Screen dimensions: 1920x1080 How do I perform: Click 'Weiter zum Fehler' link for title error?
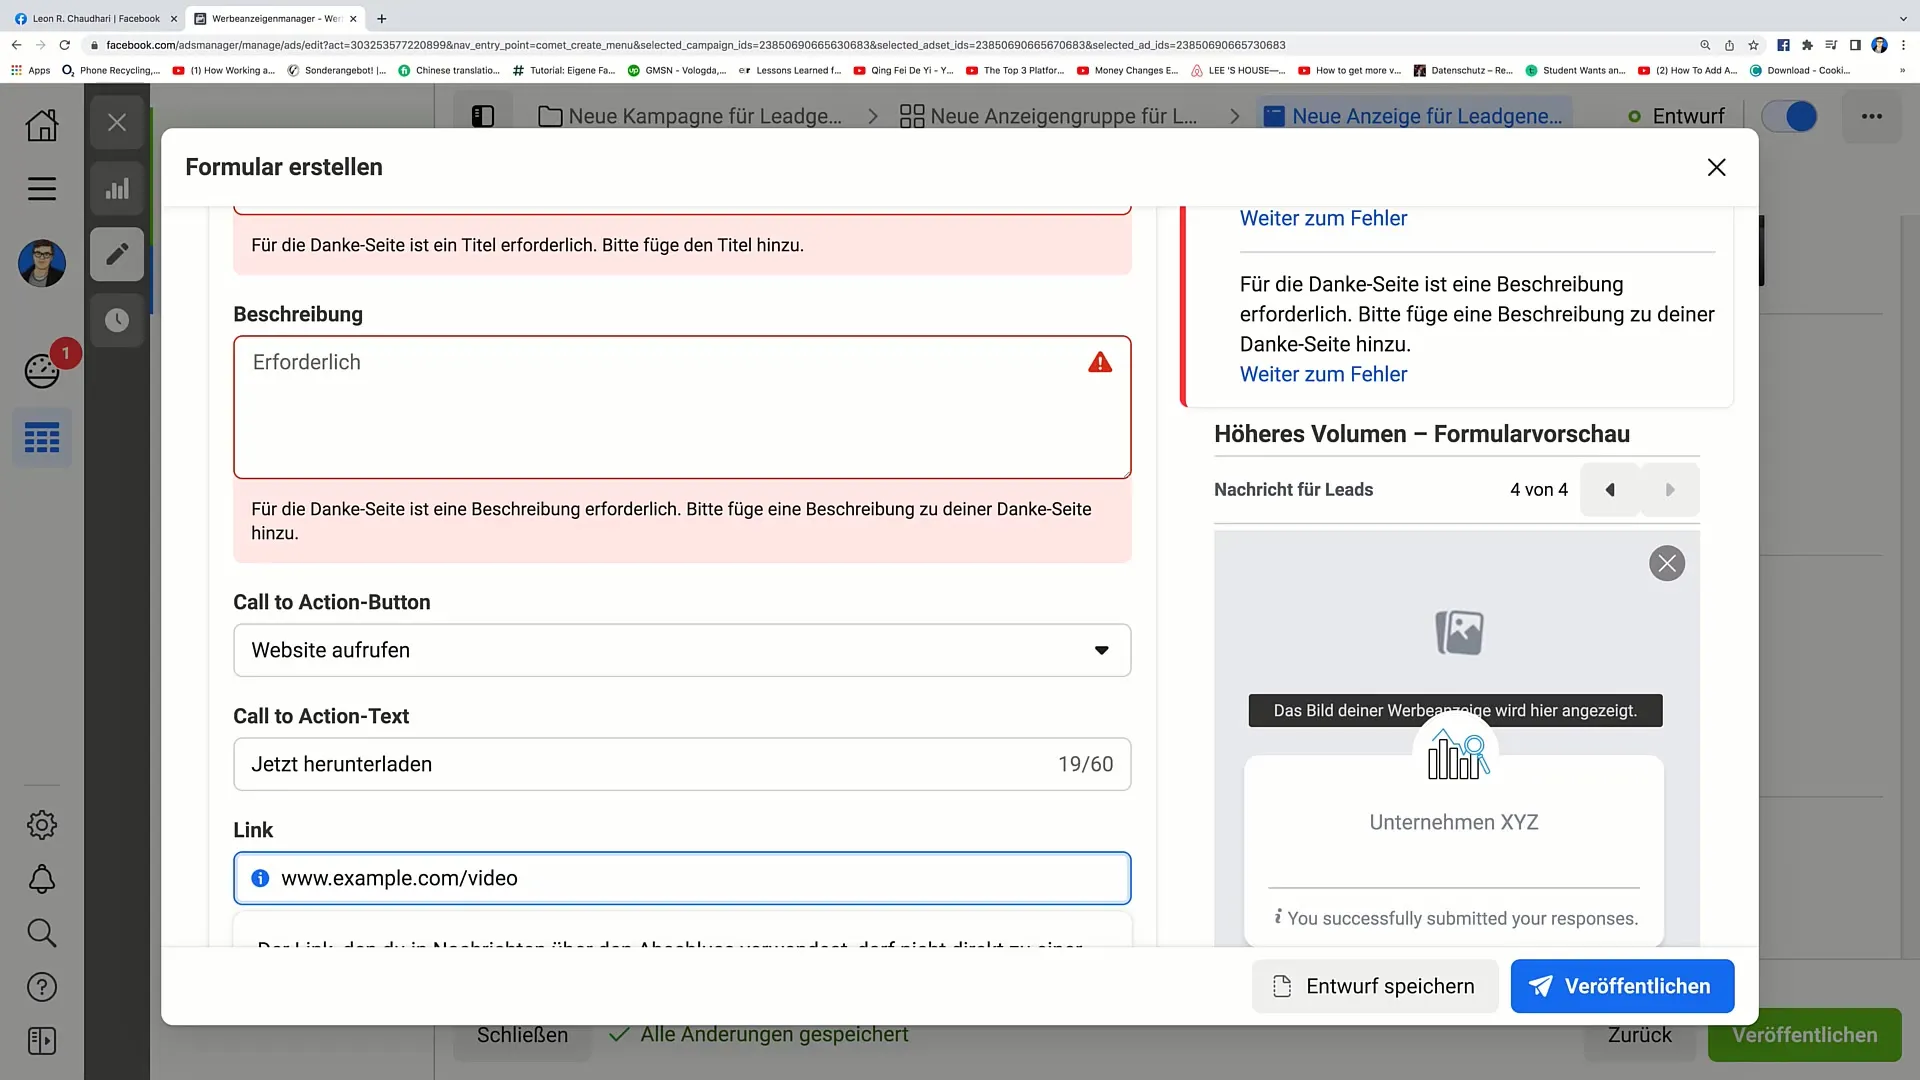point(1323,218)
